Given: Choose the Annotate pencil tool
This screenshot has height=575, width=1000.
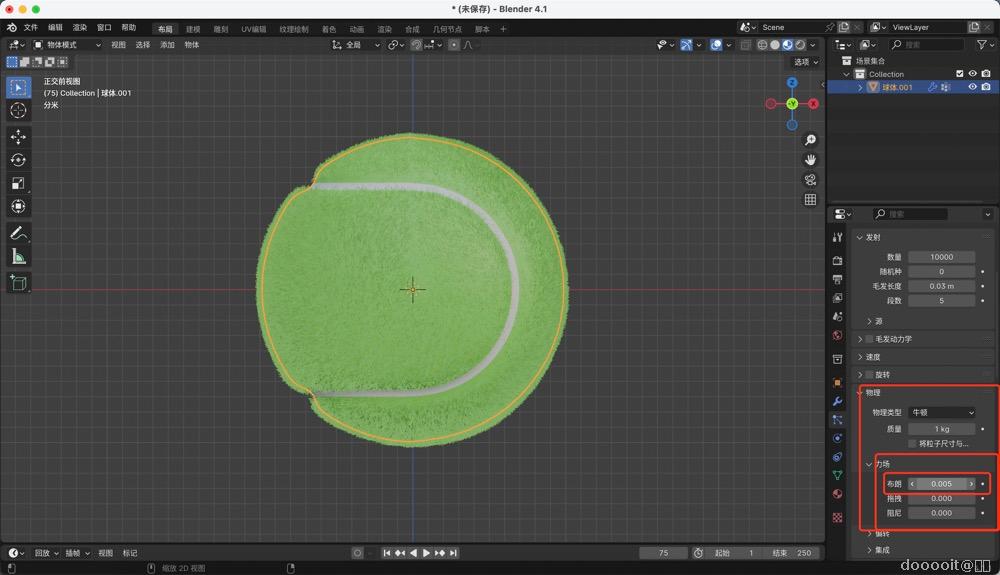Looking at the screenshot, I should (x=18, y=233).
